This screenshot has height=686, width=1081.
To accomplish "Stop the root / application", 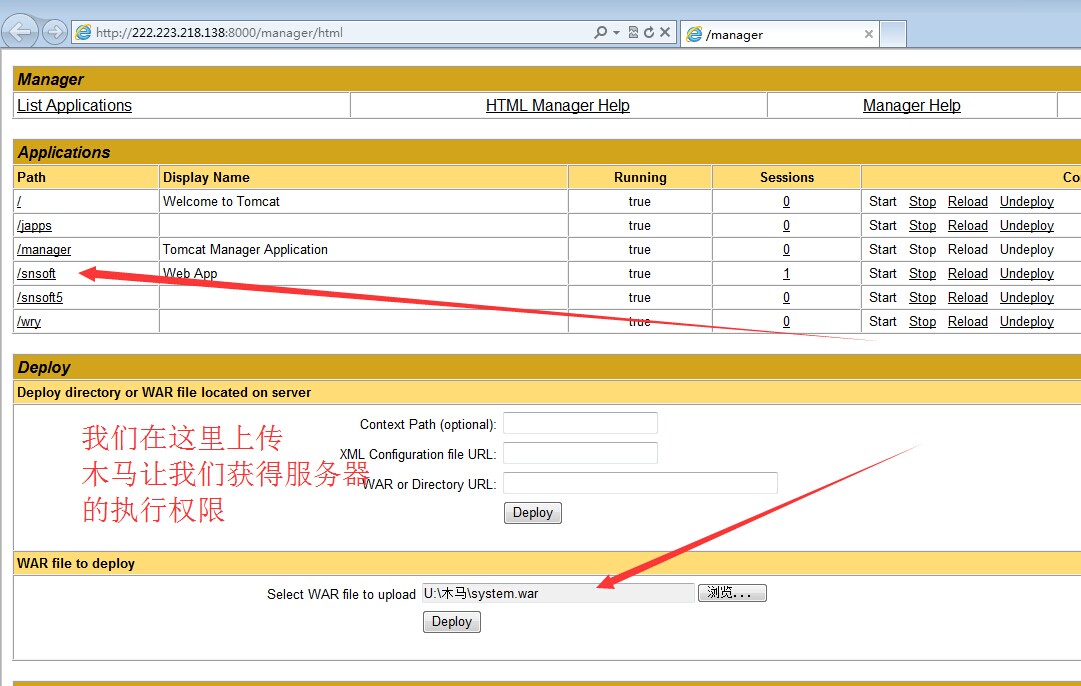I will coord(922,201).
